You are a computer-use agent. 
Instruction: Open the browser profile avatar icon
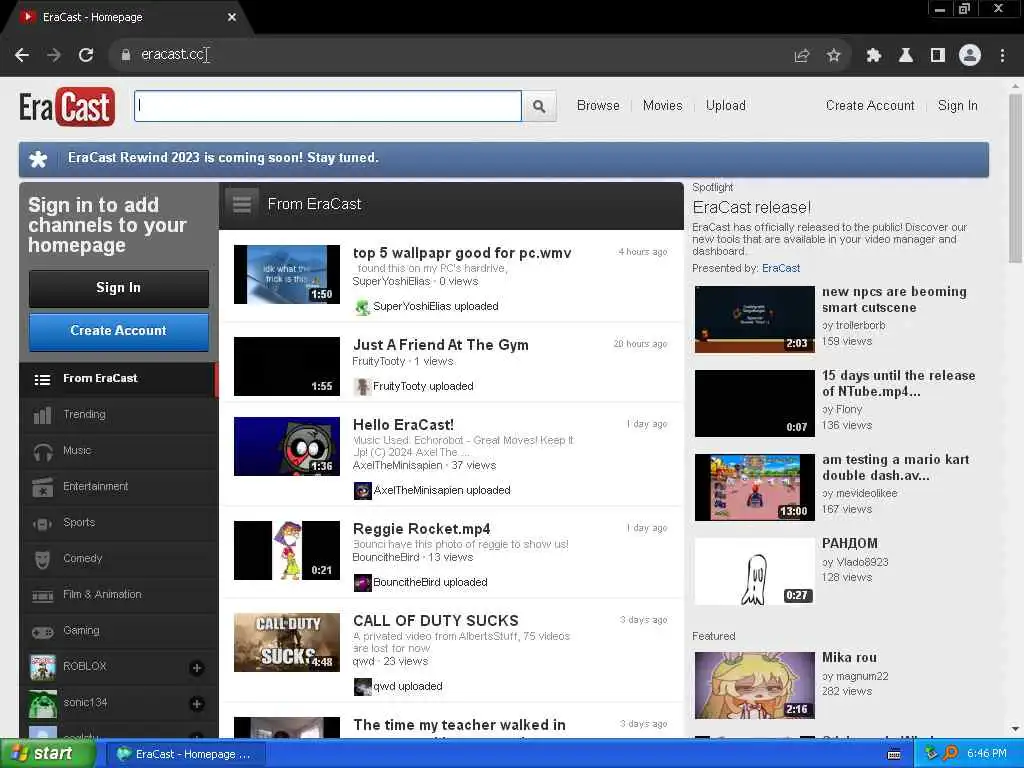coord(970,56)
